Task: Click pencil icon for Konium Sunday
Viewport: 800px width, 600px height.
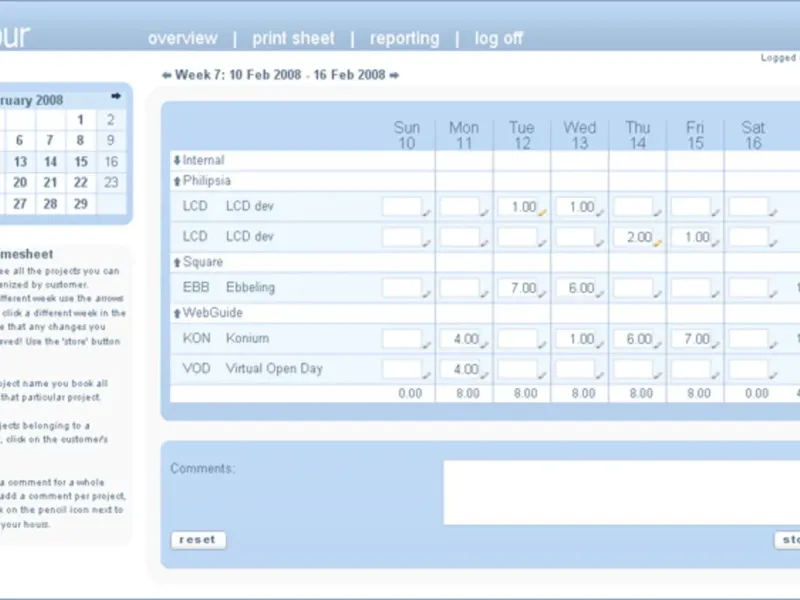Action: point(427,345)
